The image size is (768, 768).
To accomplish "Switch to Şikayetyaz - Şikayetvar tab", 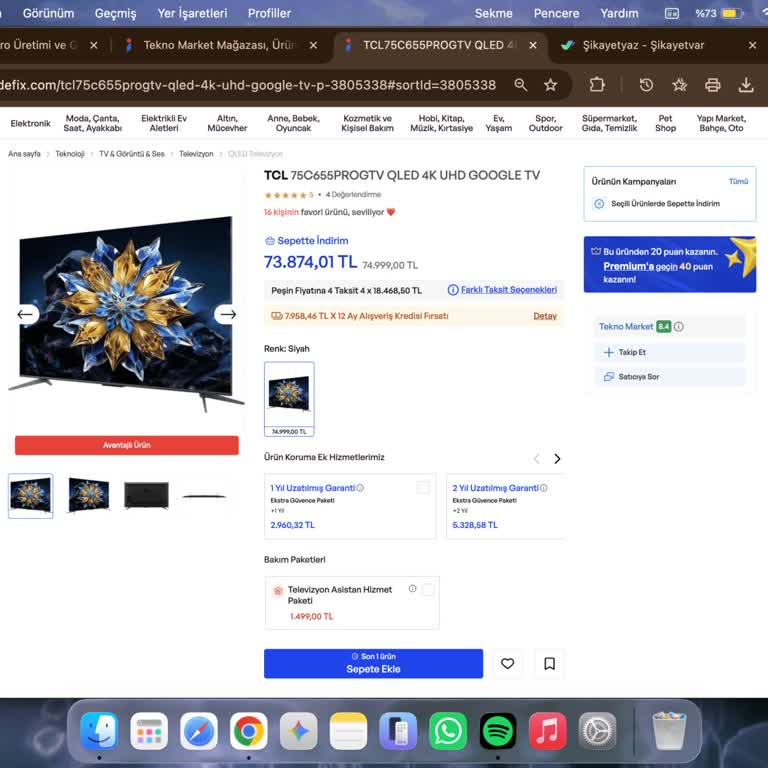I will 643,45.
